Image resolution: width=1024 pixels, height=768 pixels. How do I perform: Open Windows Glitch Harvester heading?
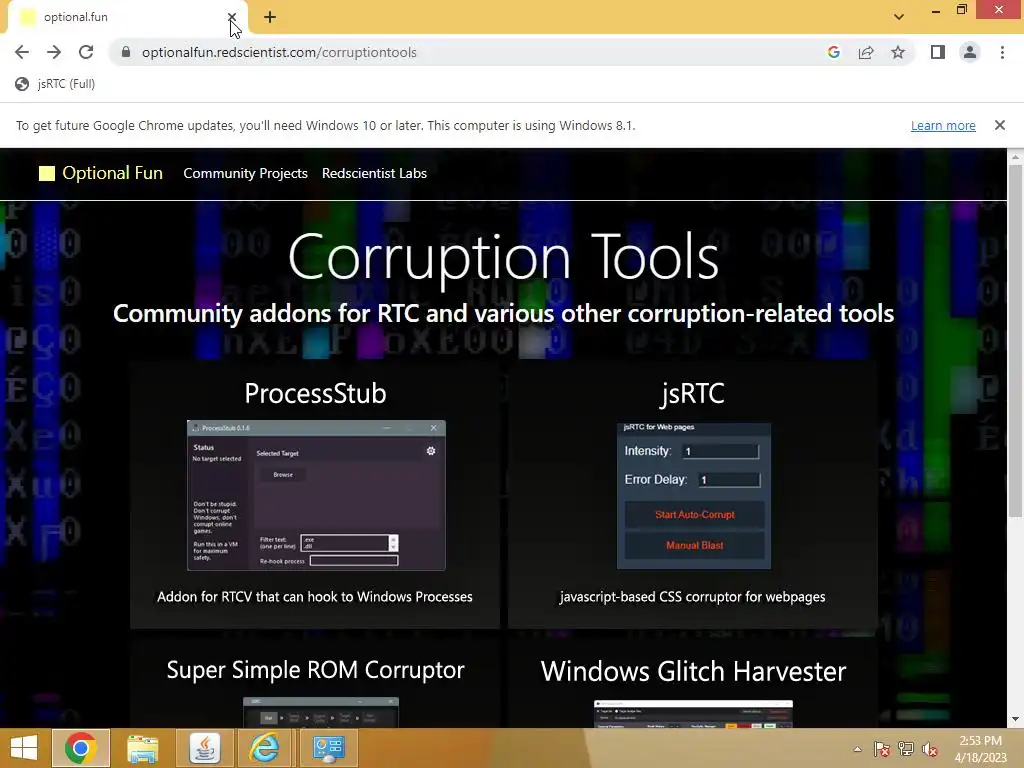[694, 671]
